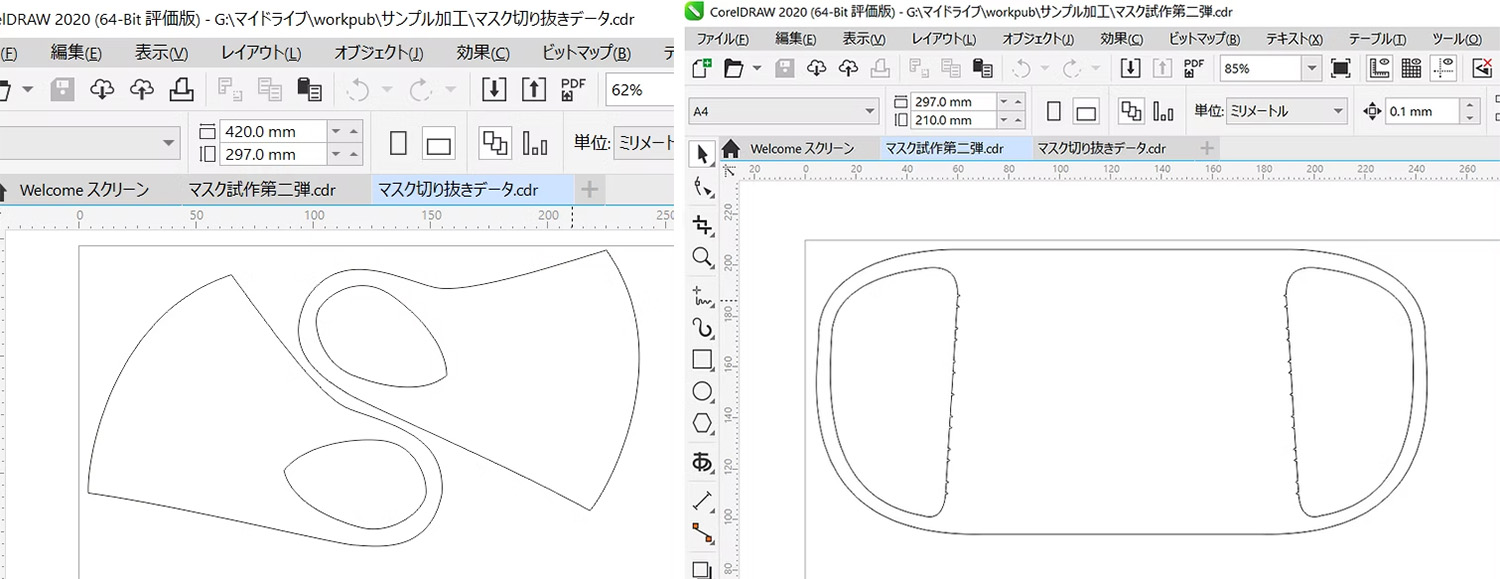Click Publish to PDF in the 85% window
The image size is (1500, 579).
tap(1192, 68)
